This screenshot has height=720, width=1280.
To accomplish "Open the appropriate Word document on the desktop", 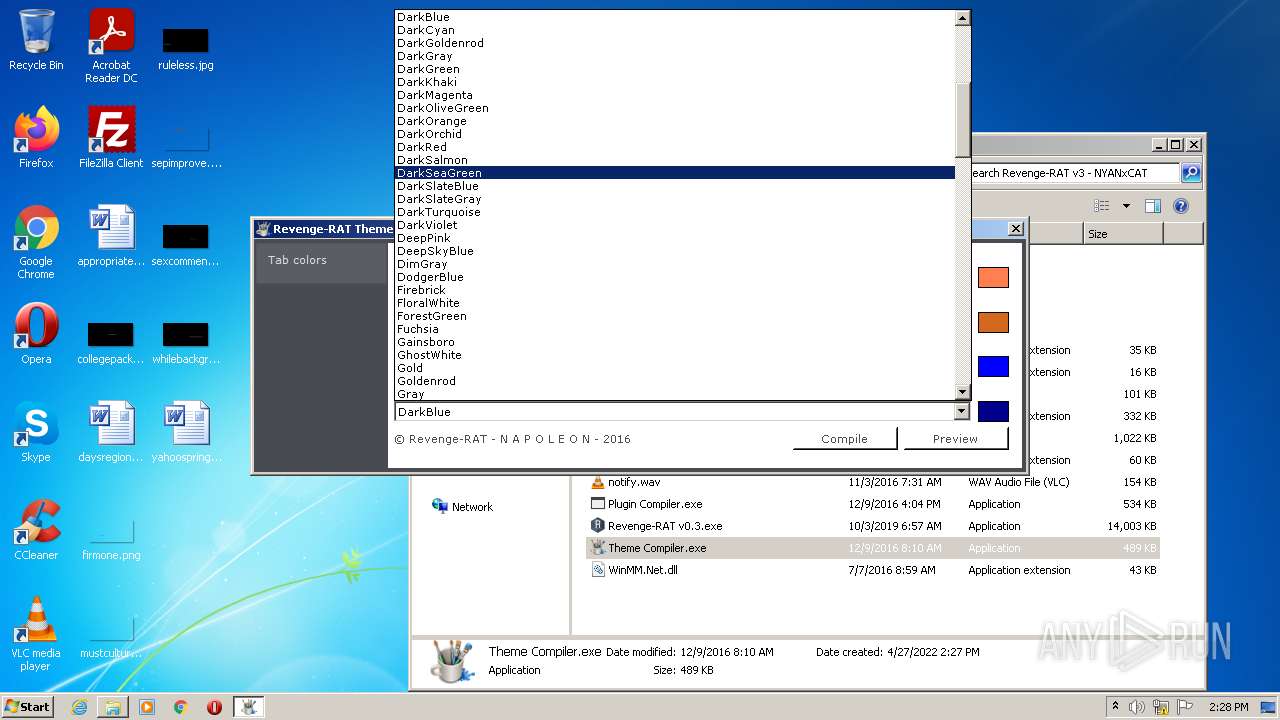I will point(111,236).
